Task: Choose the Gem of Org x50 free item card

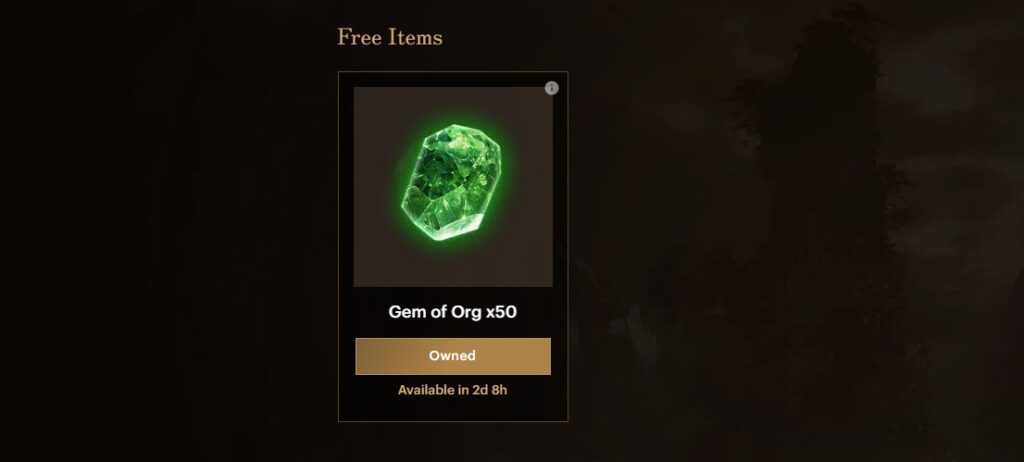Action: point(452,246)
